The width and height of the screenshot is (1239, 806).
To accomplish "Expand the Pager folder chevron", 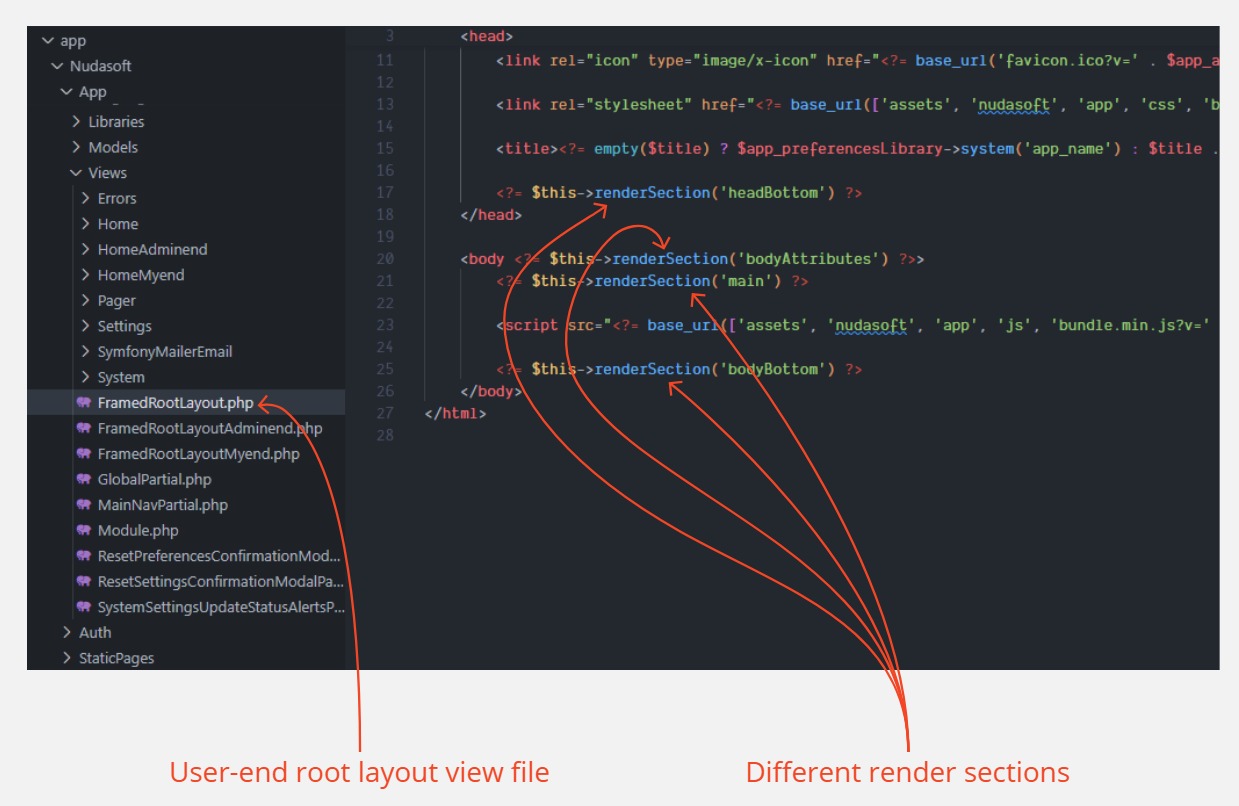I will (x=85, y=300).
